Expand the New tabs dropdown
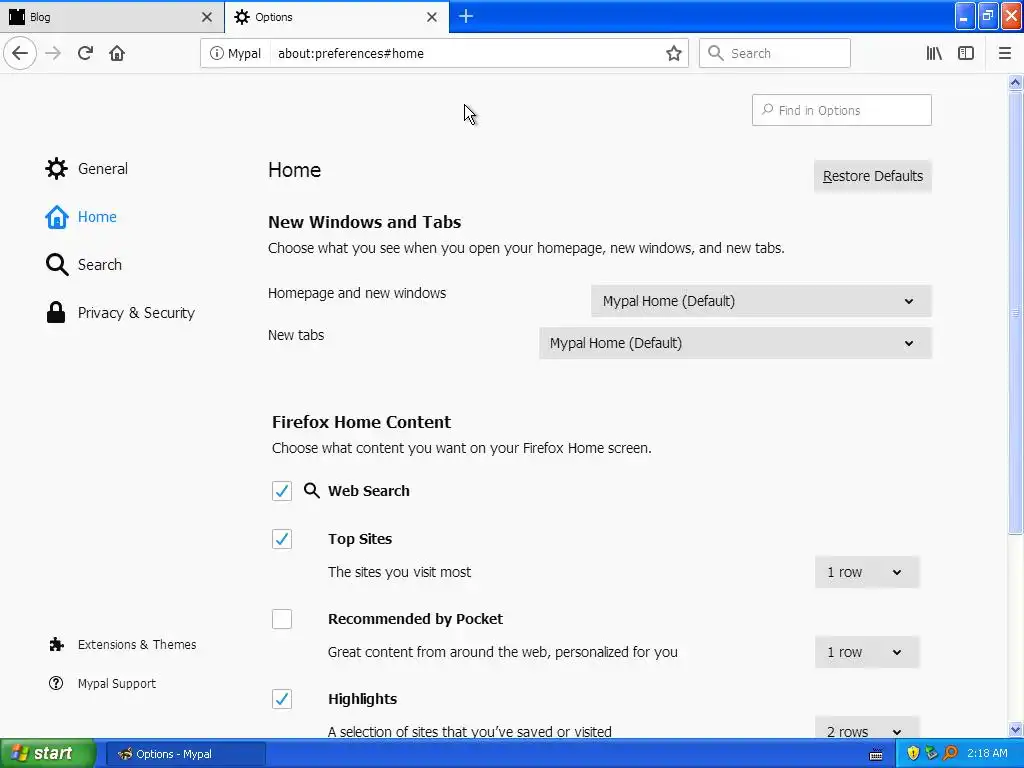 pos(735,343)
